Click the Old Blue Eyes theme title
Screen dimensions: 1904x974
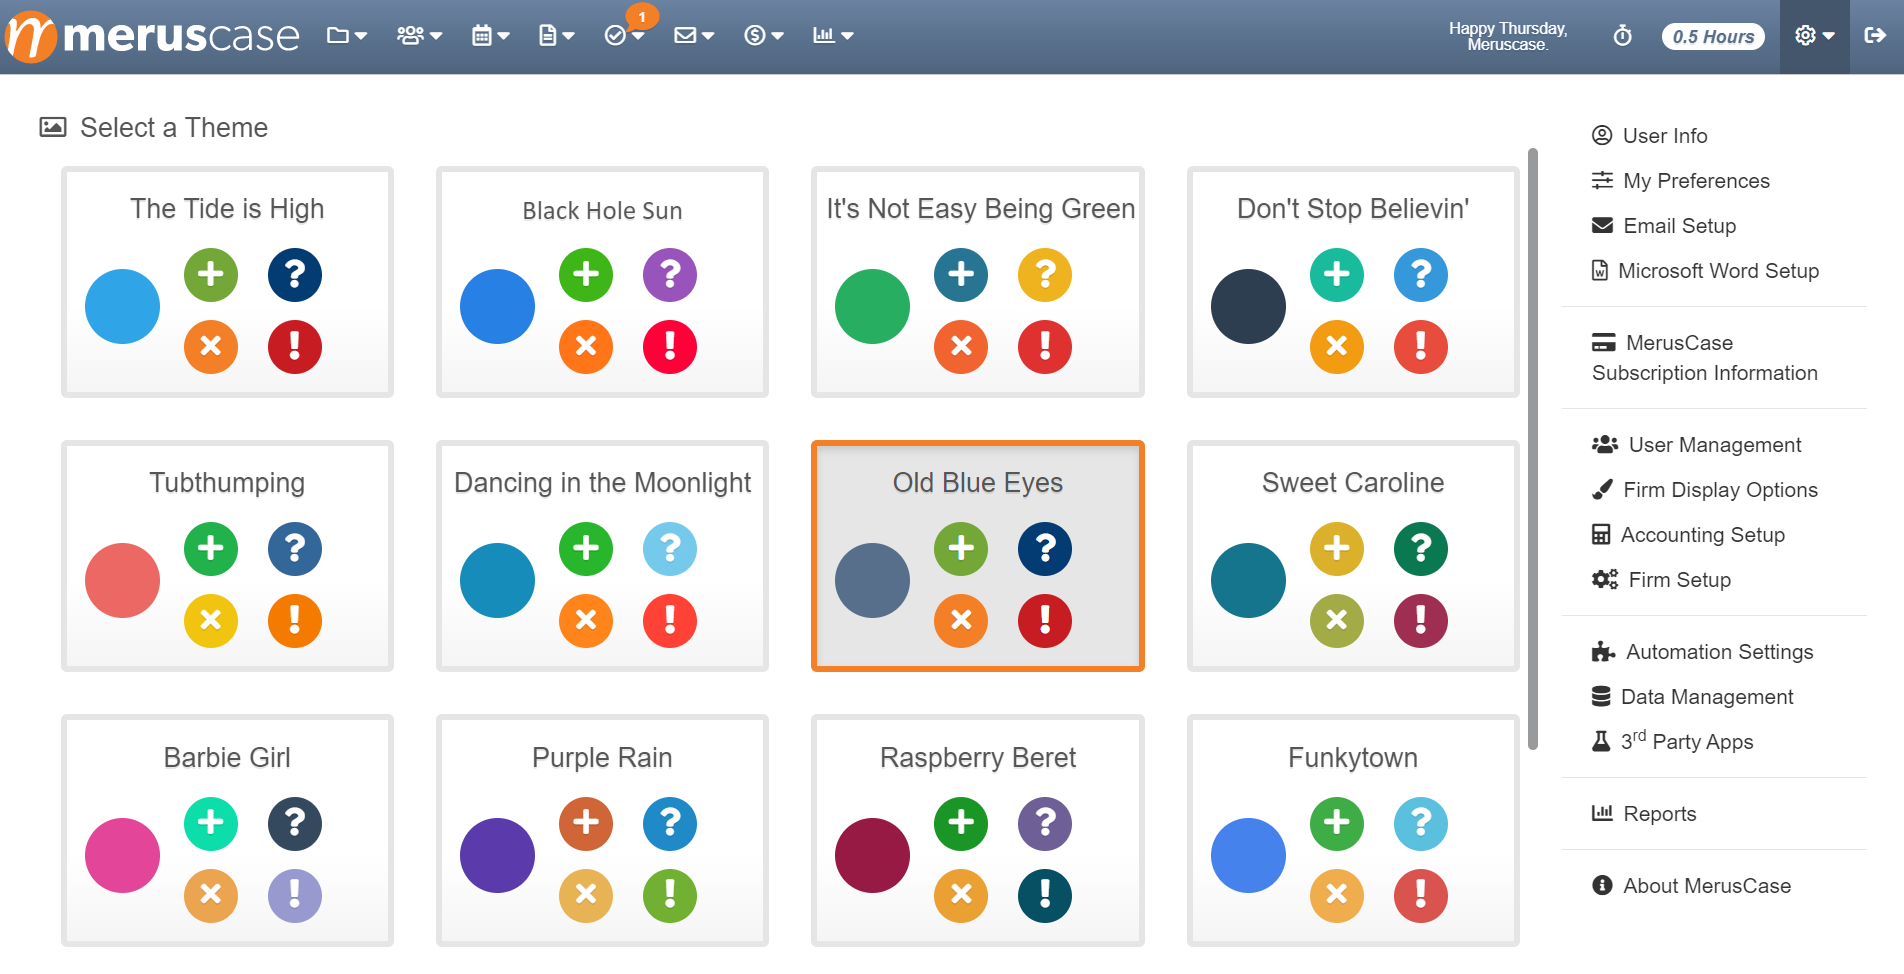(x=978, y=483)
